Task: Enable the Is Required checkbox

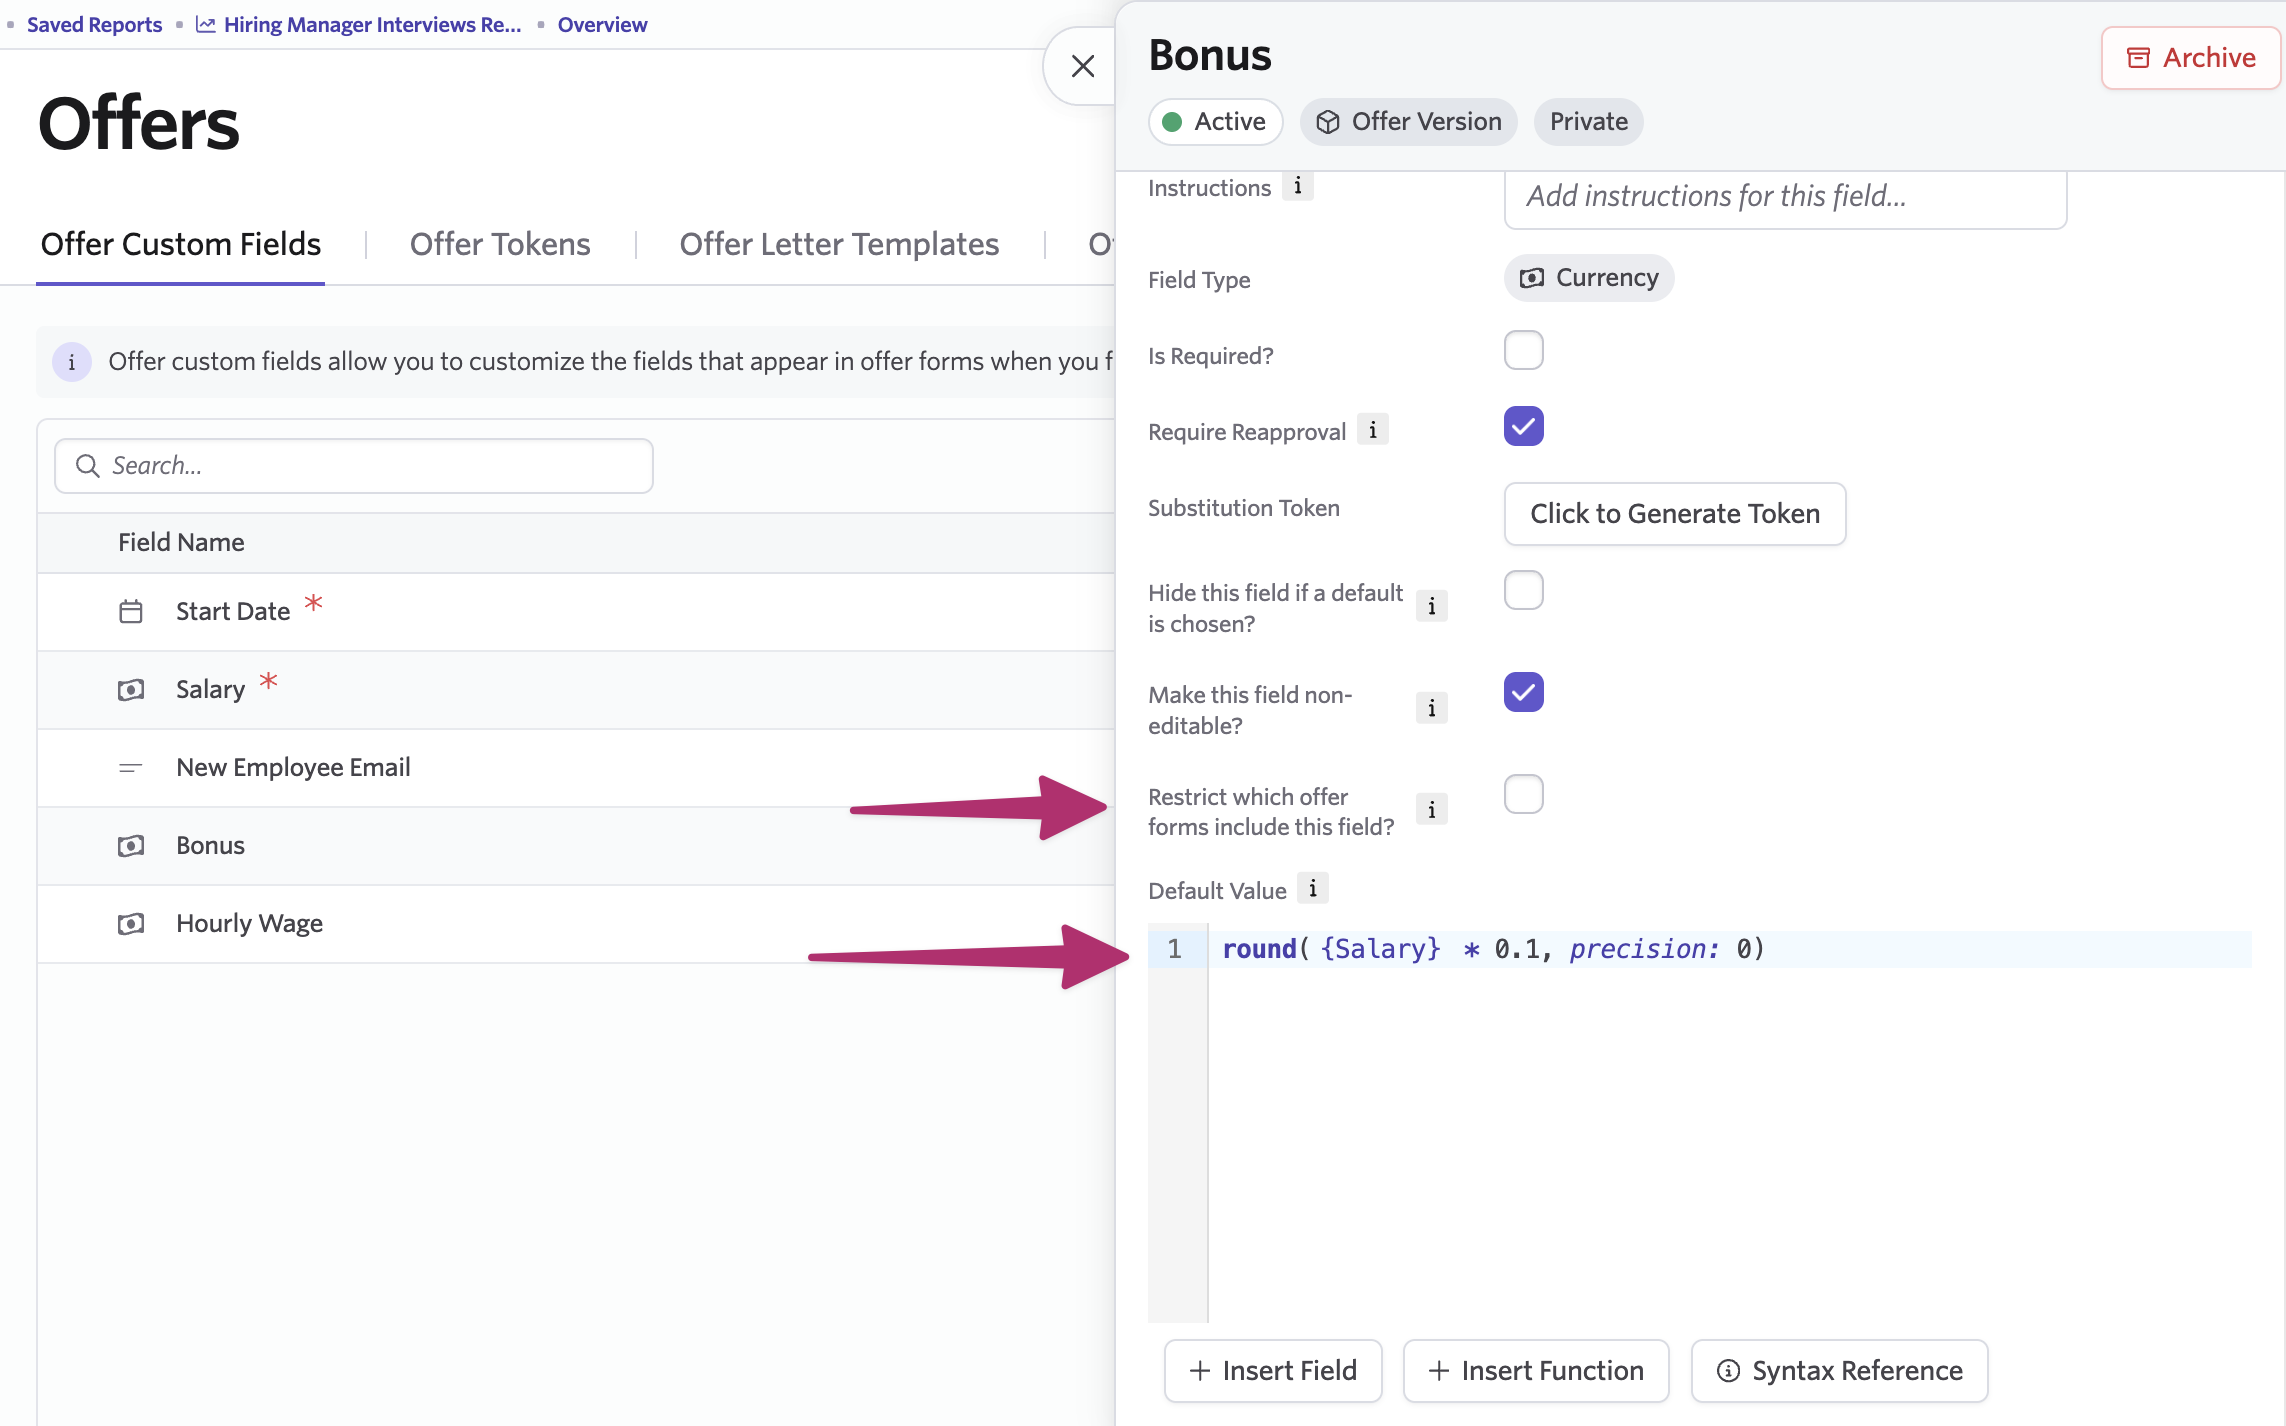Action: coord(1523,350)
